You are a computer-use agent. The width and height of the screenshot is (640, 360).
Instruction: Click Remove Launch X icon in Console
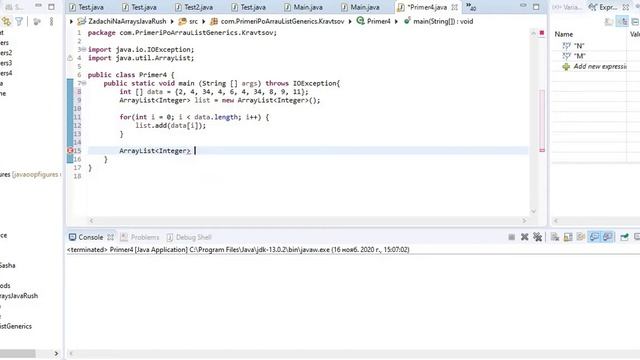click(524, 237)
